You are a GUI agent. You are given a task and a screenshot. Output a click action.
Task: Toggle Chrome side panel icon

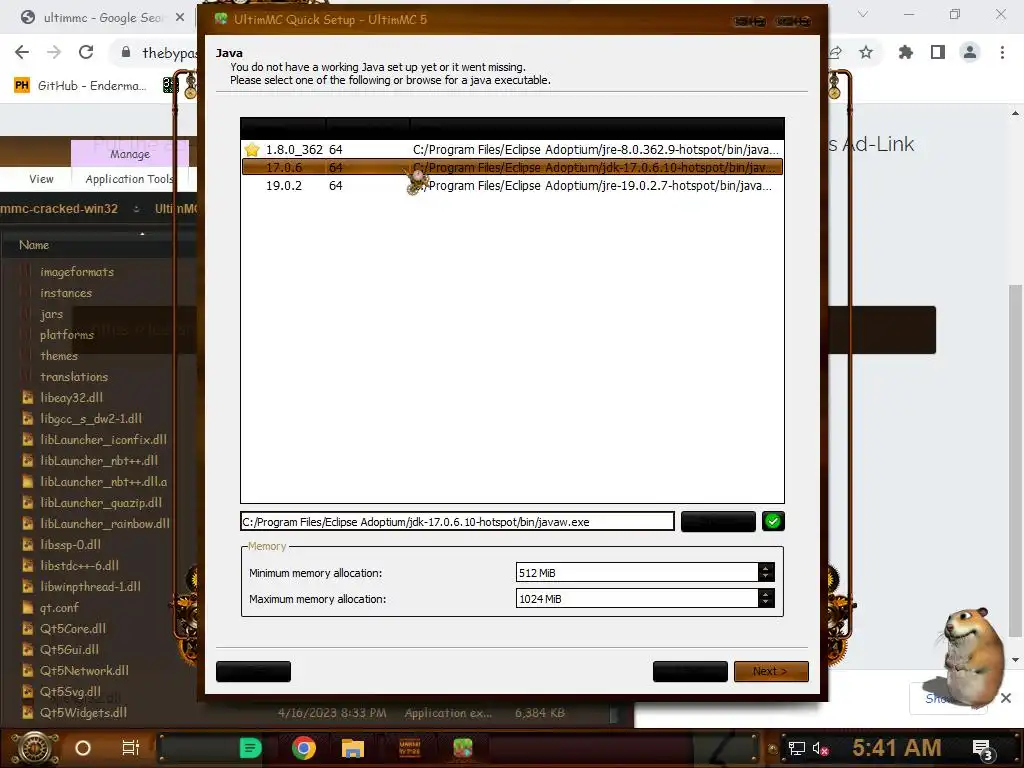[938, 52]
